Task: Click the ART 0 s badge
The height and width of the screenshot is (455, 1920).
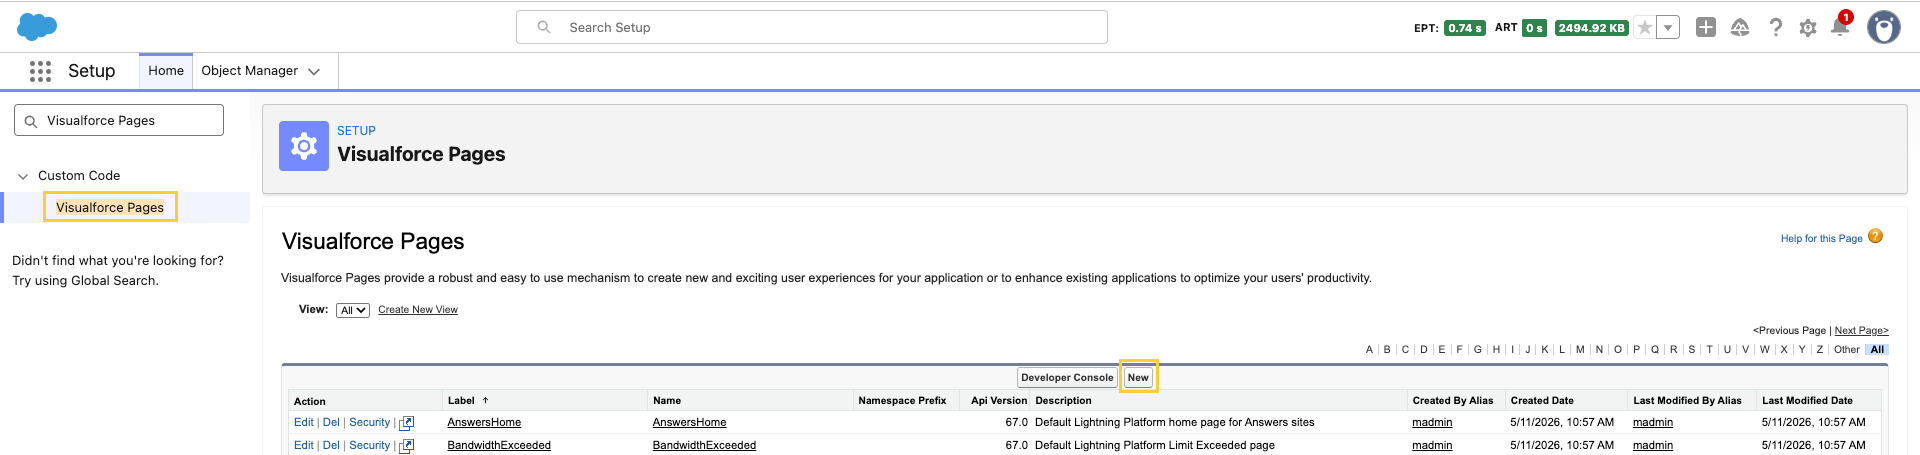Action: click(1534, 28)
